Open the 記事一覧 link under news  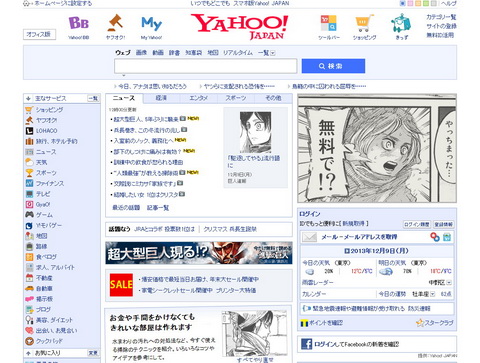158,208
